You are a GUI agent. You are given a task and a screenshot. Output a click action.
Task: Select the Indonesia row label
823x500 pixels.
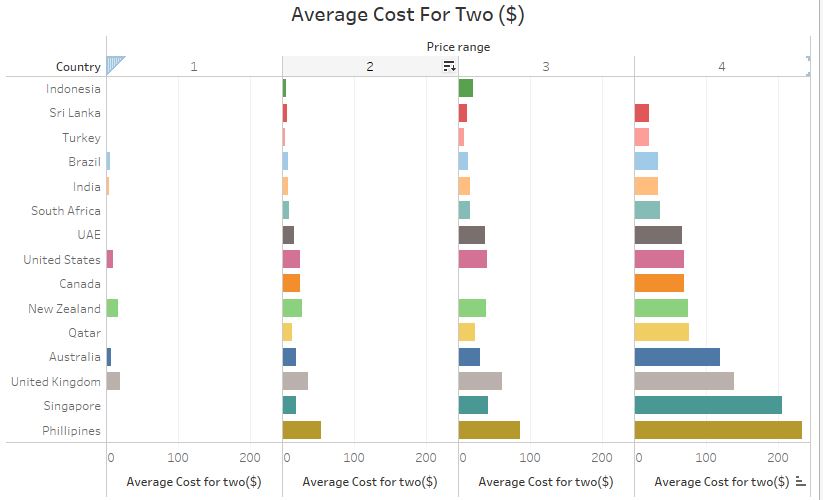point(73,89)
